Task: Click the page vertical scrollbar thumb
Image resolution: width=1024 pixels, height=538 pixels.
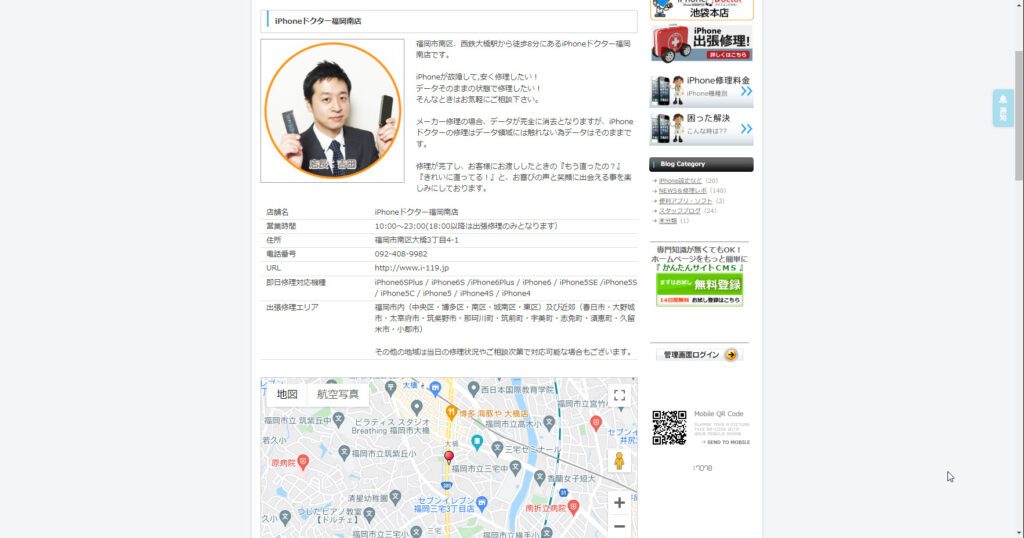Action: pyautogui.click(x=1019, y=115)
